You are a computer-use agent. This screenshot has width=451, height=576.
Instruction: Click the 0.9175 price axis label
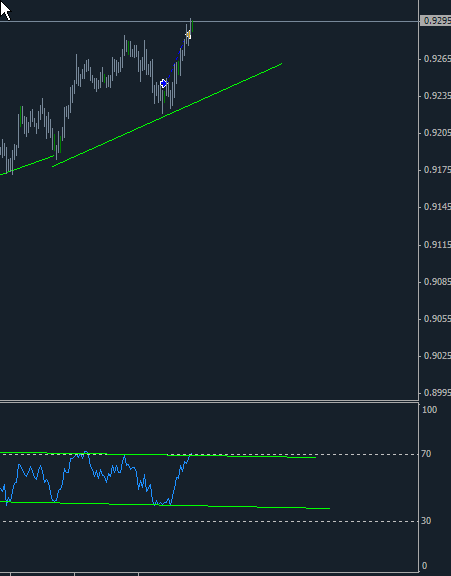point(437,170)
